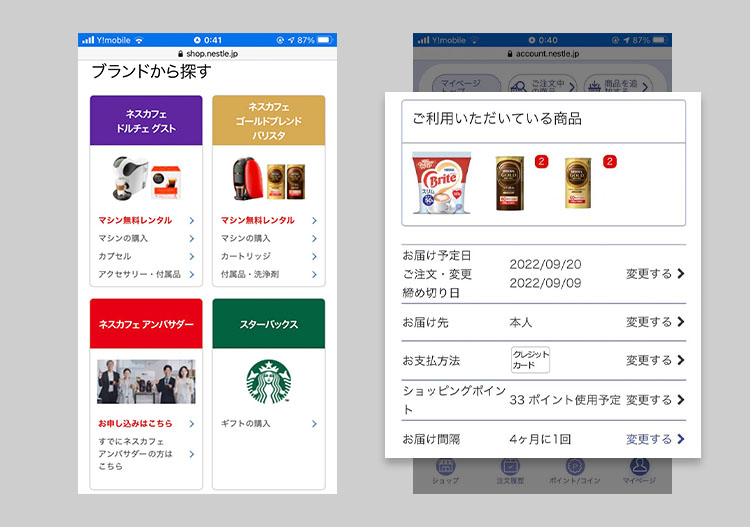Click the purple ネスカフェ ドルチェ グスト header
The image size is (750, 527).
click(x=146, y=121)
